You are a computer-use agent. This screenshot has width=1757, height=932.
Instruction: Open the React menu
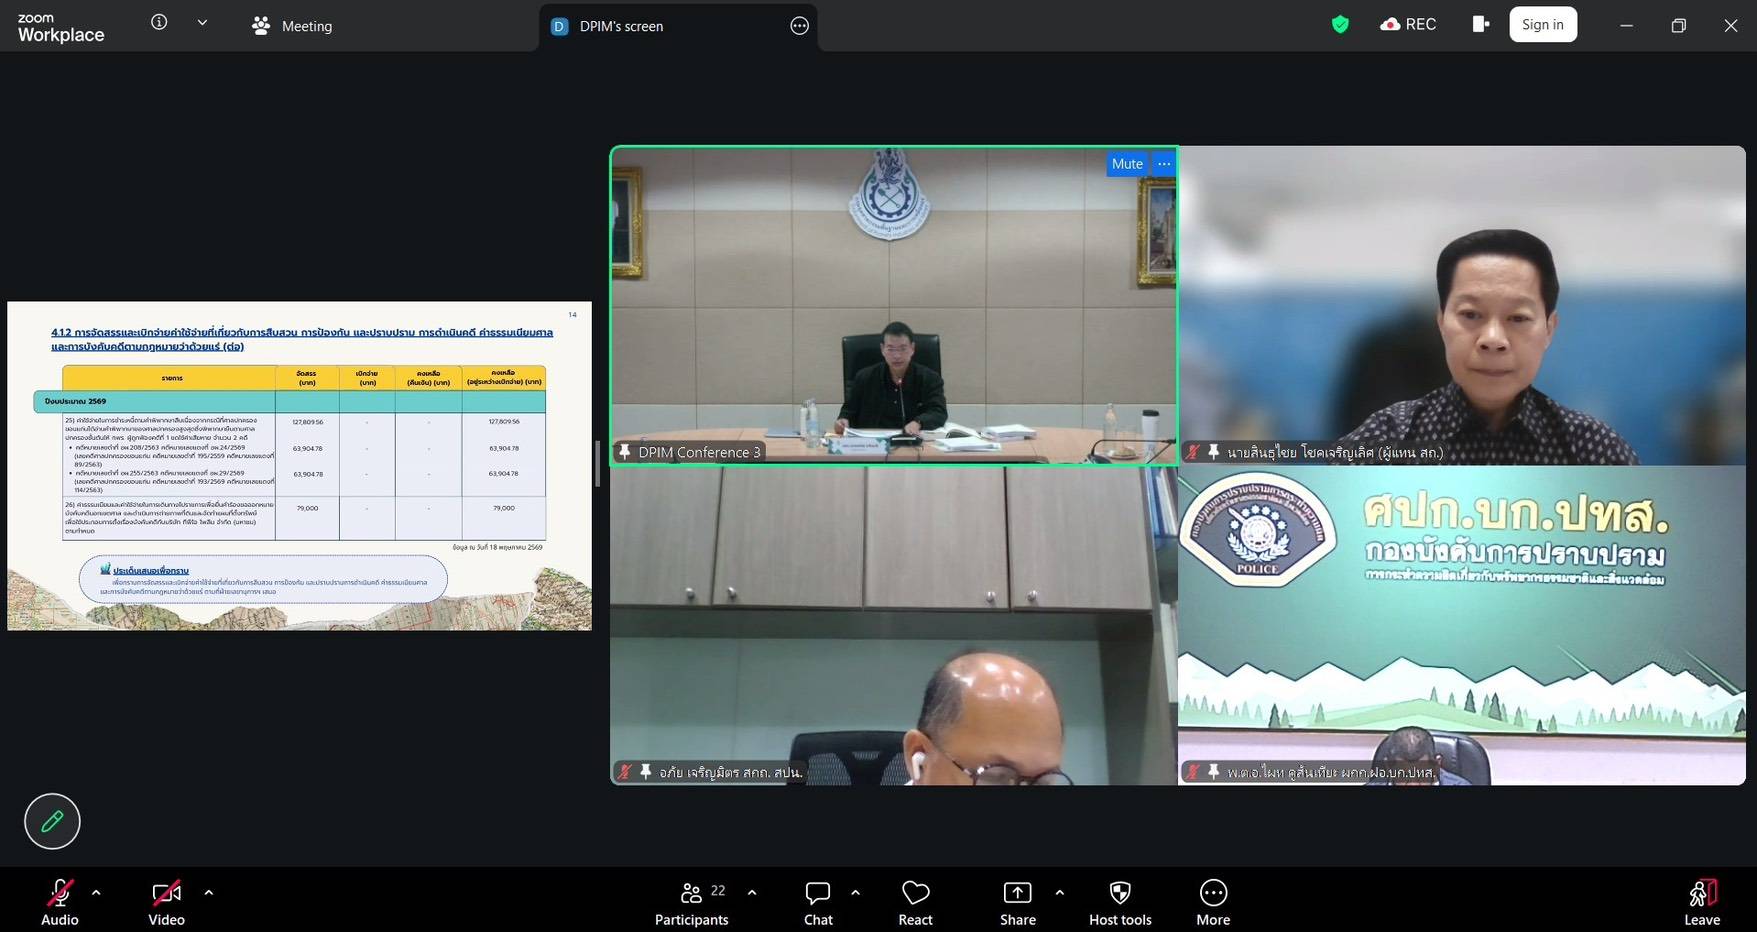coord(915,902)
